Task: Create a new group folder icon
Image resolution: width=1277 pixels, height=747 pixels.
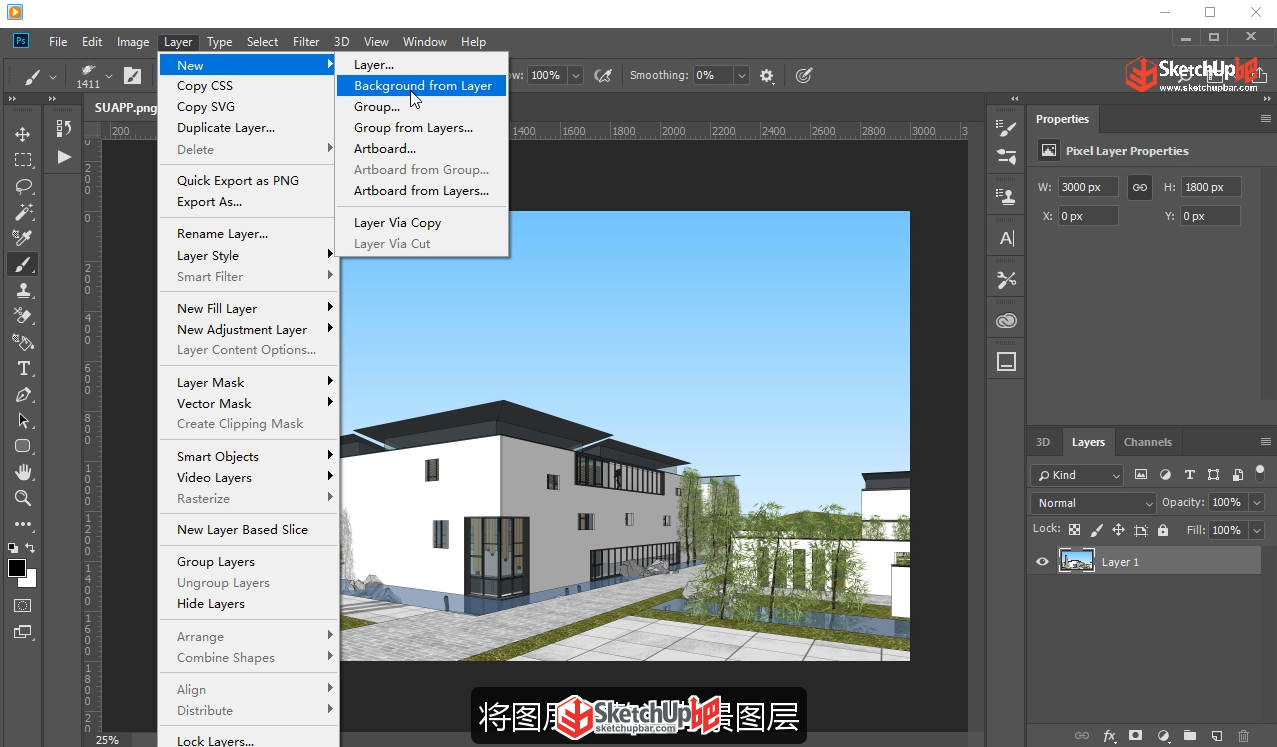Action: pos(1190,736)
